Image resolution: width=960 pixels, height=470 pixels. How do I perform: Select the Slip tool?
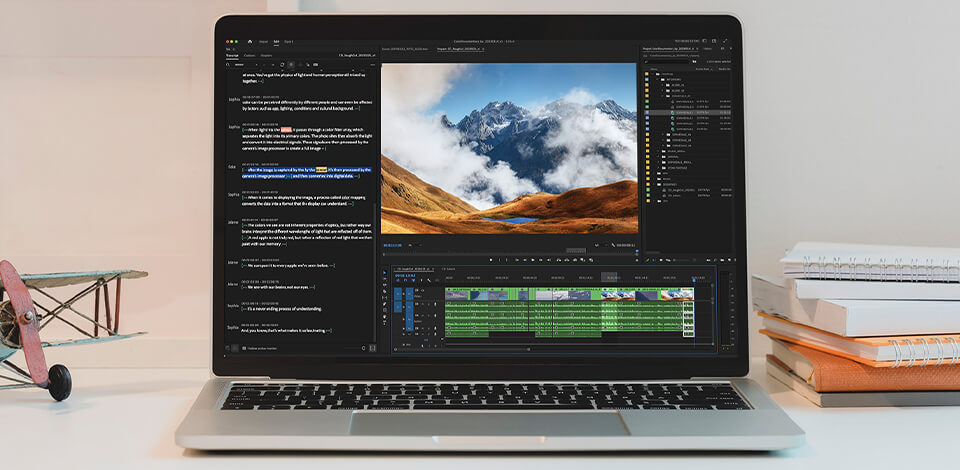(384, 297)
